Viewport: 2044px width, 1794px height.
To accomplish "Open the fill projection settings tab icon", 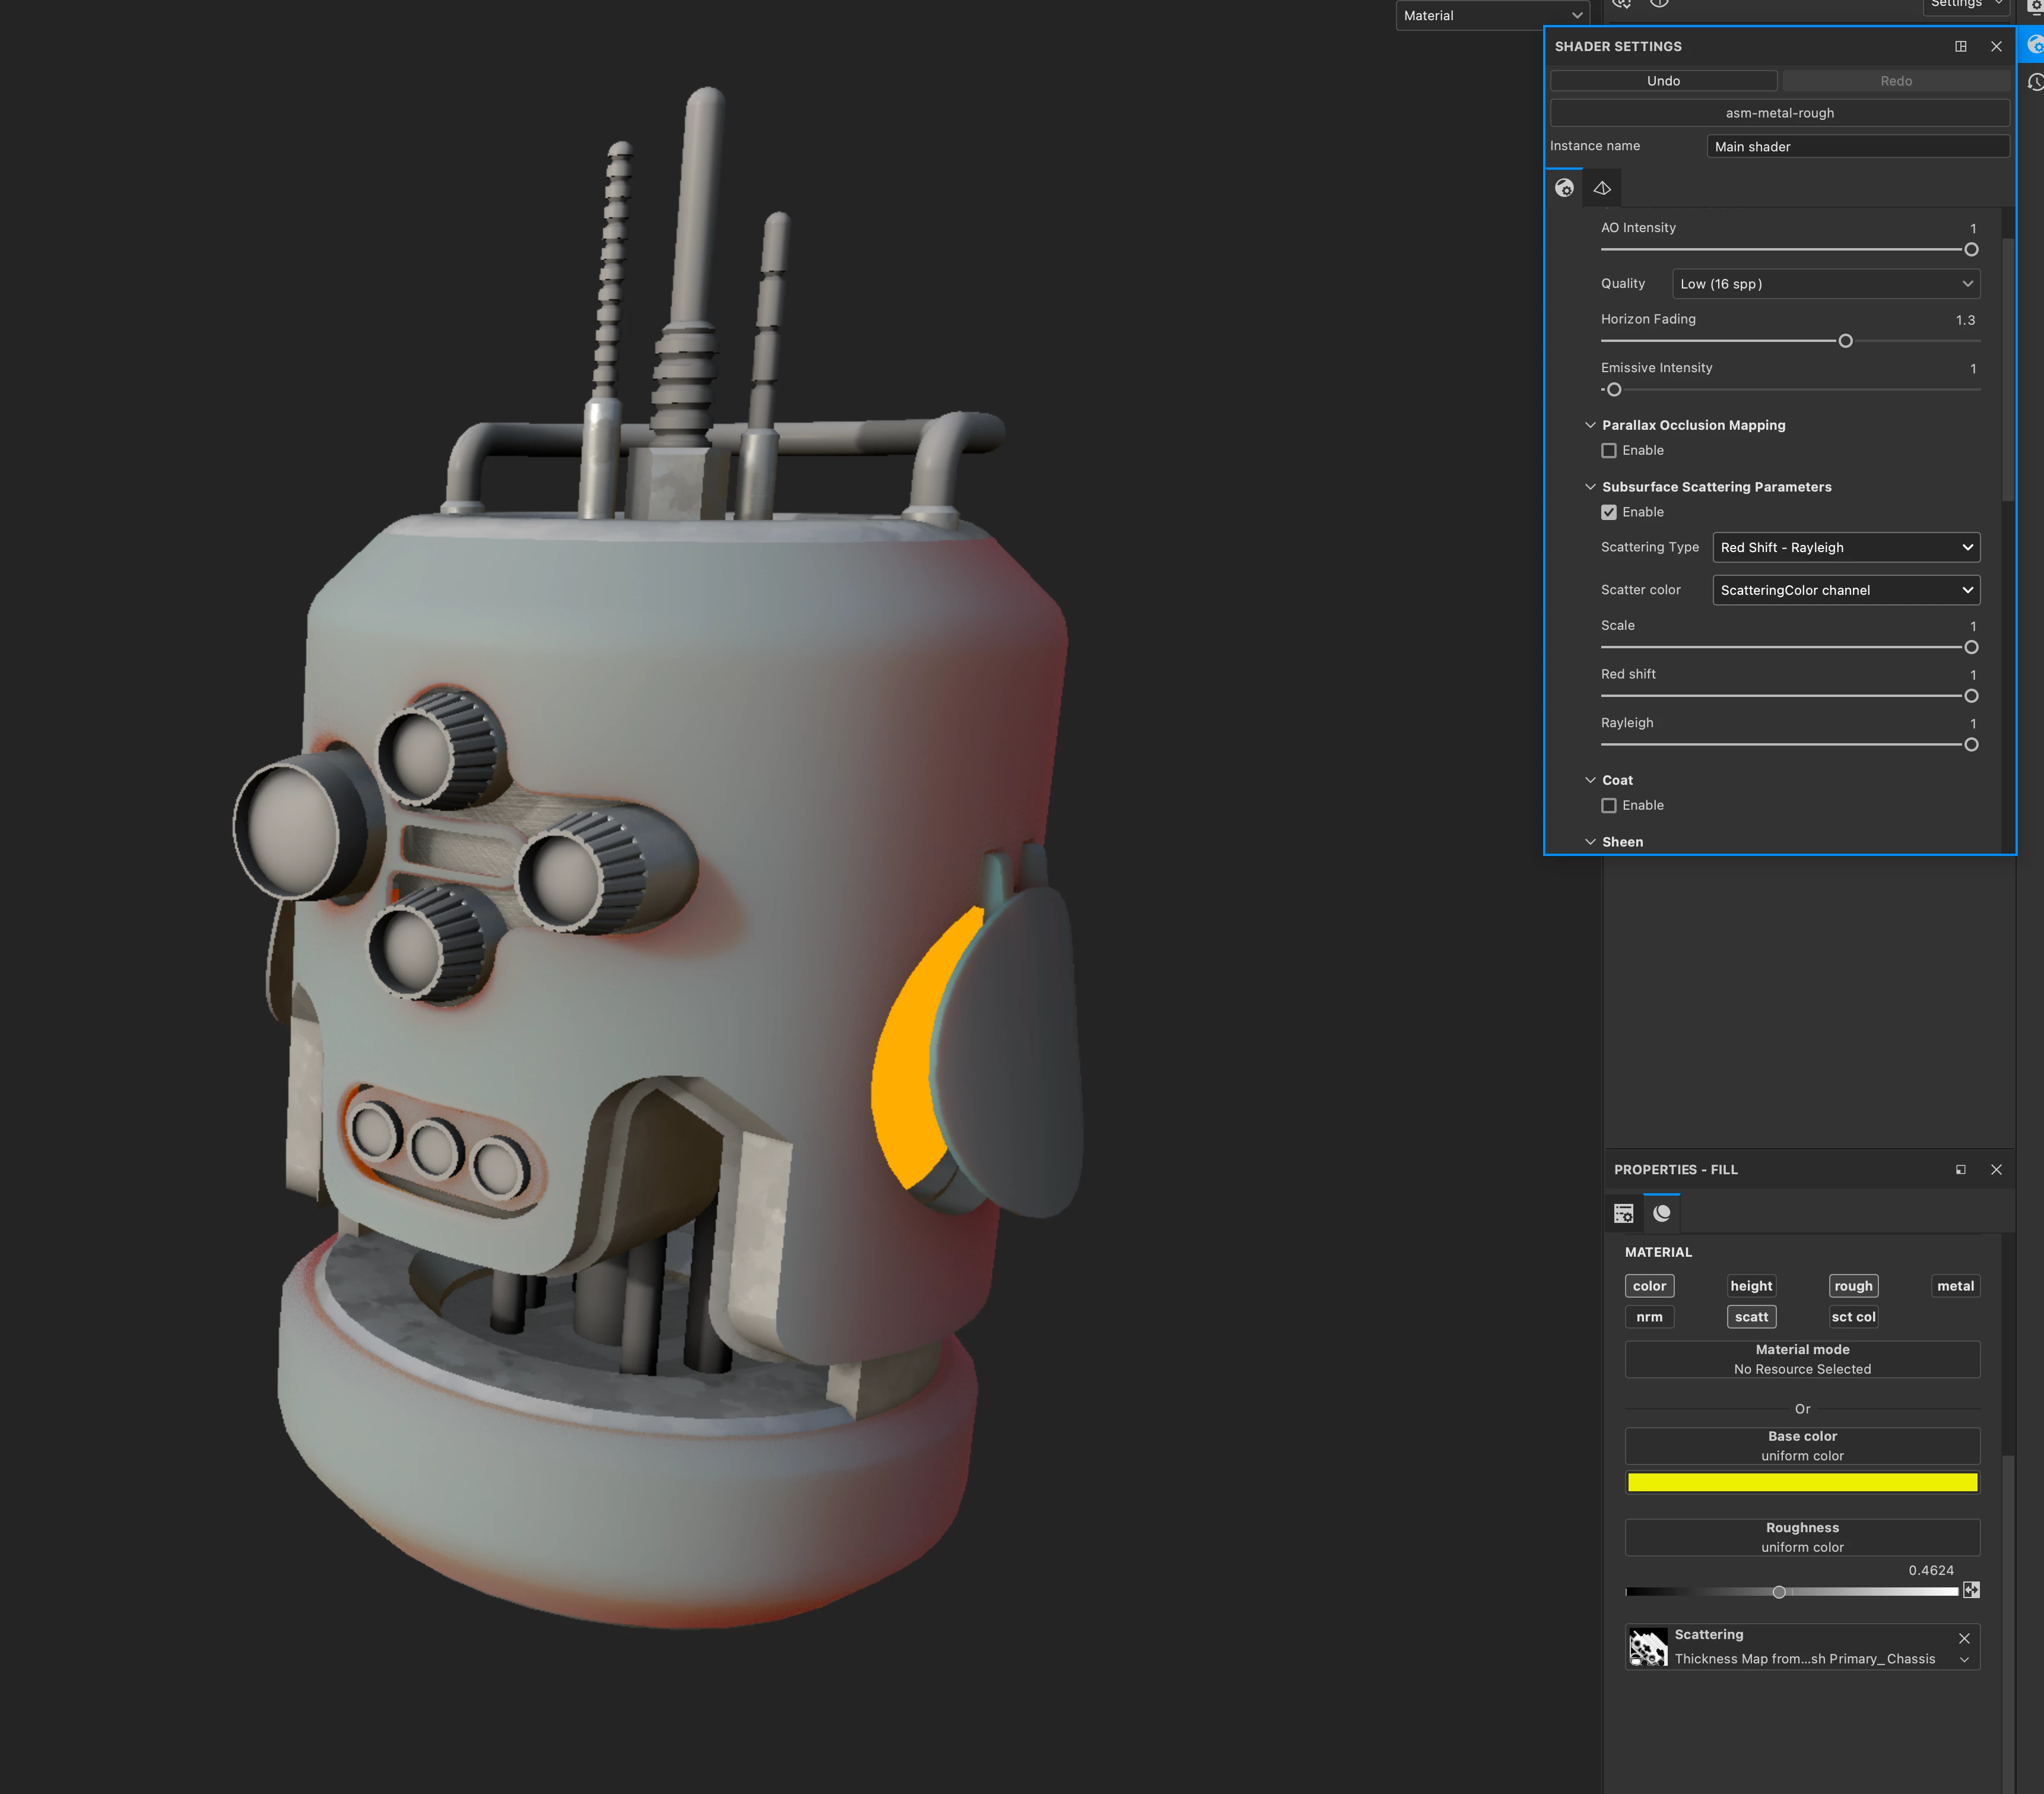I will coord(1623,1213).
